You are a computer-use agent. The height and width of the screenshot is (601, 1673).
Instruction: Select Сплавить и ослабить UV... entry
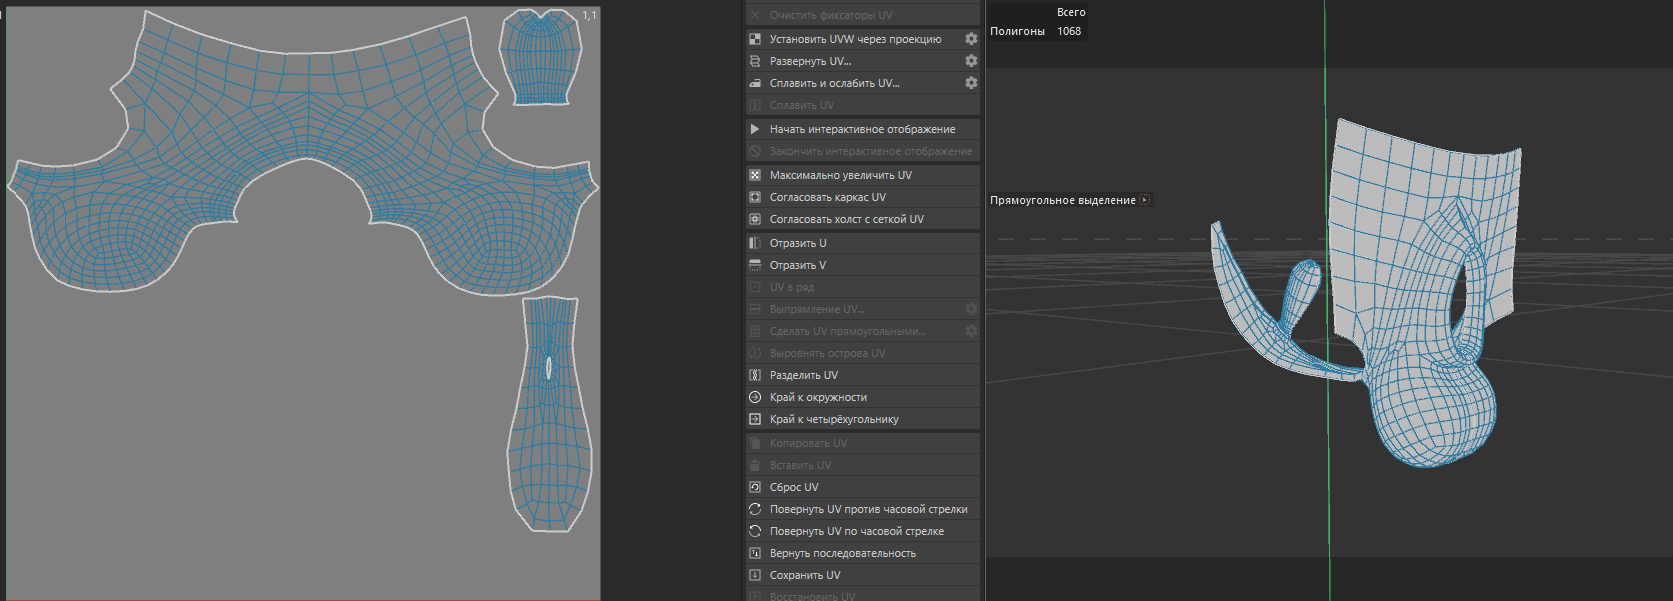pos(855,83)
